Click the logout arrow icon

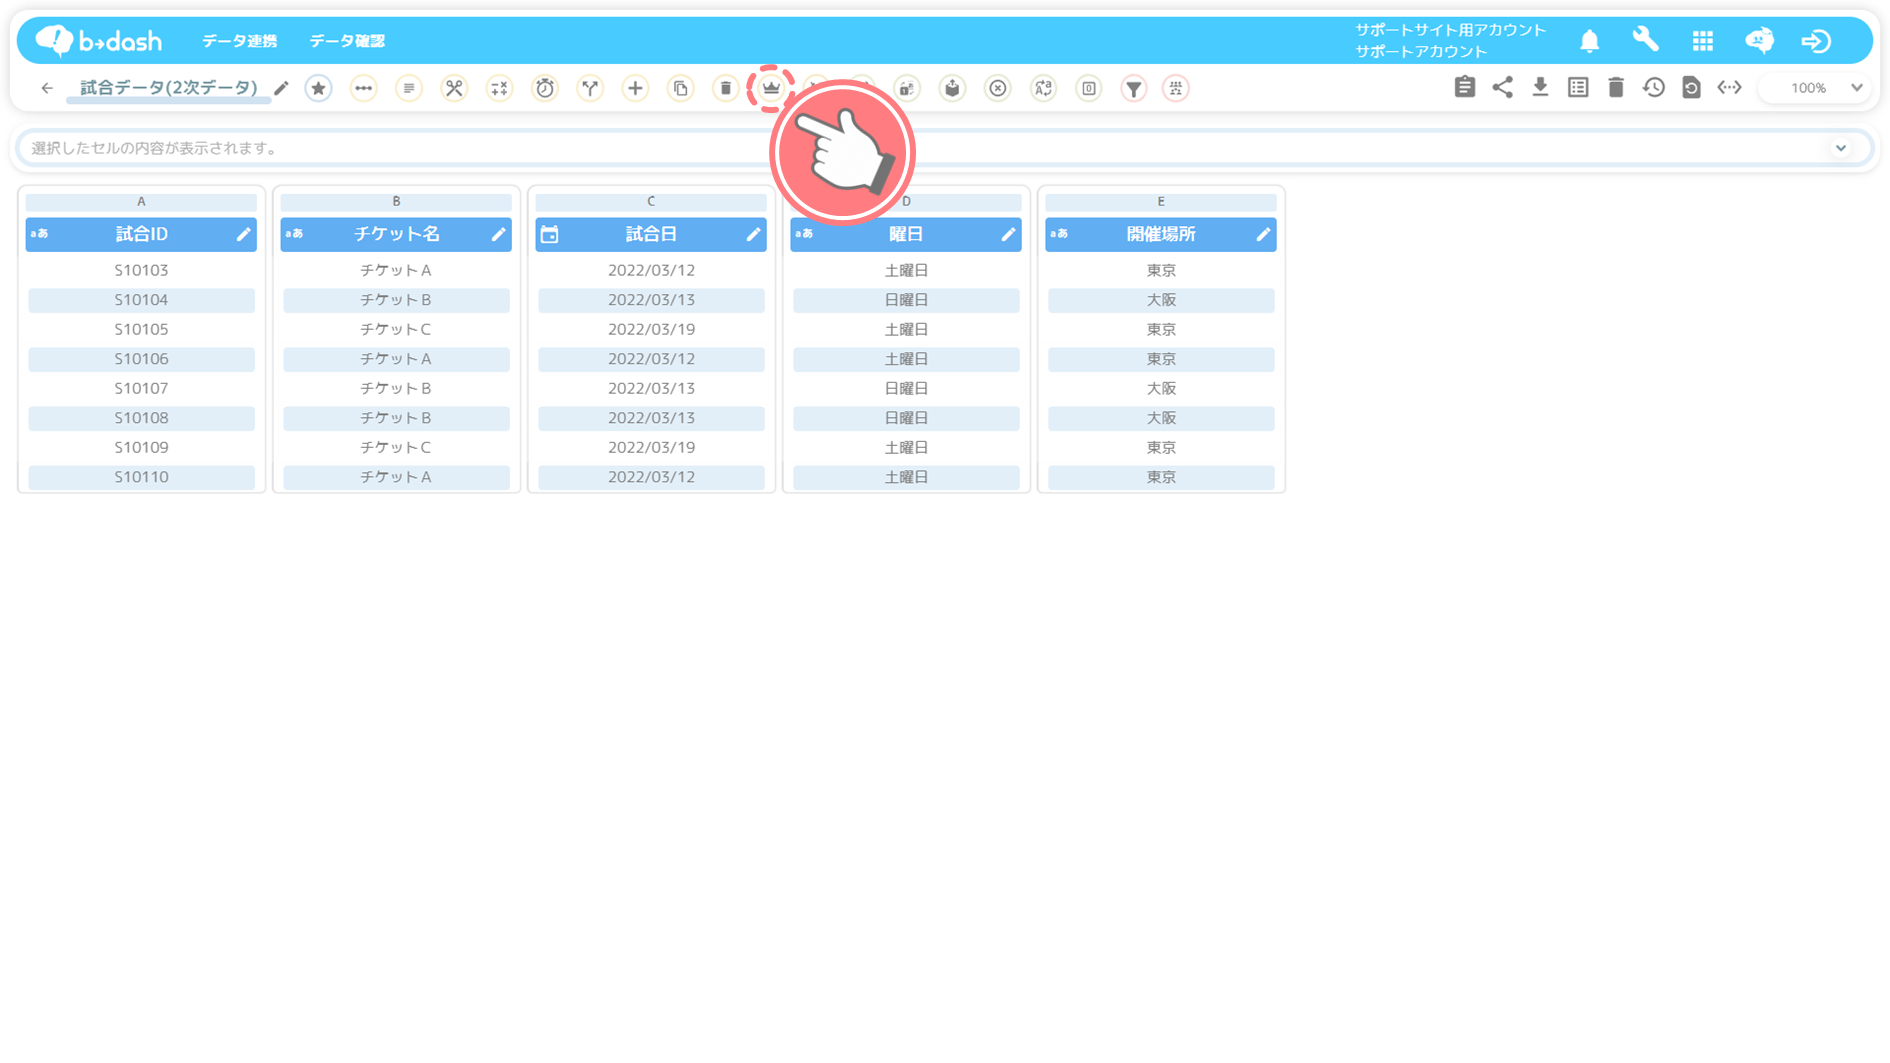[x=1816, y=41]
